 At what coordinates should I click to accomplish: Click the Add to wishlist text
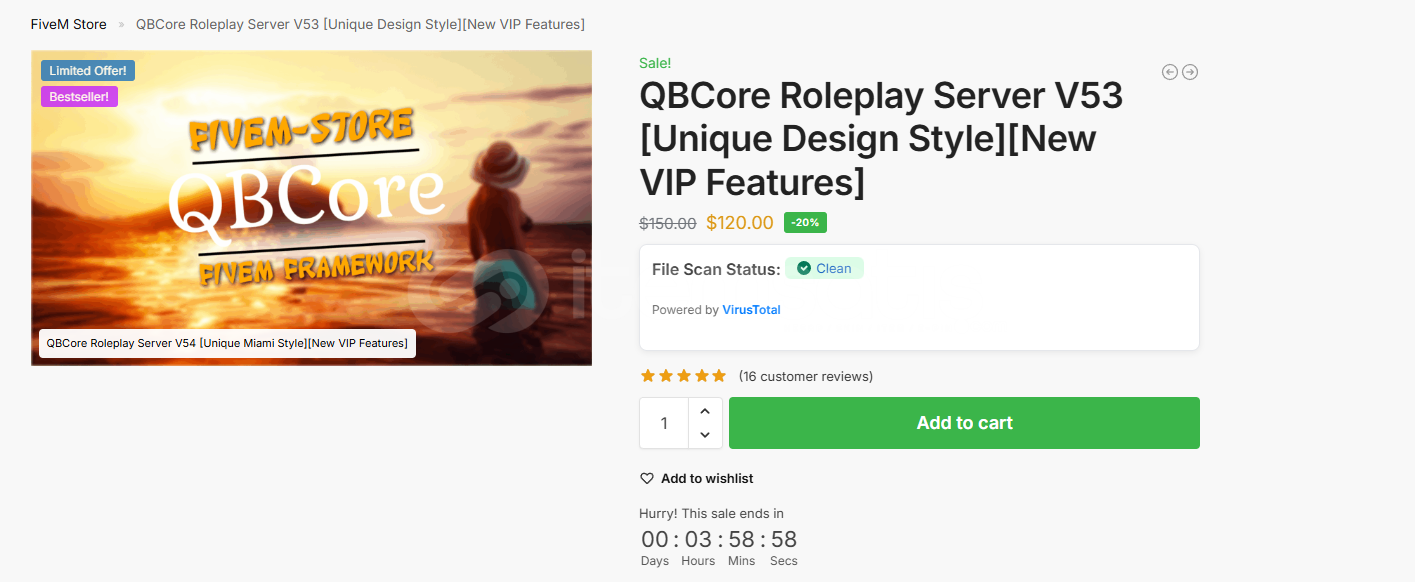click(x=707, y=479)
